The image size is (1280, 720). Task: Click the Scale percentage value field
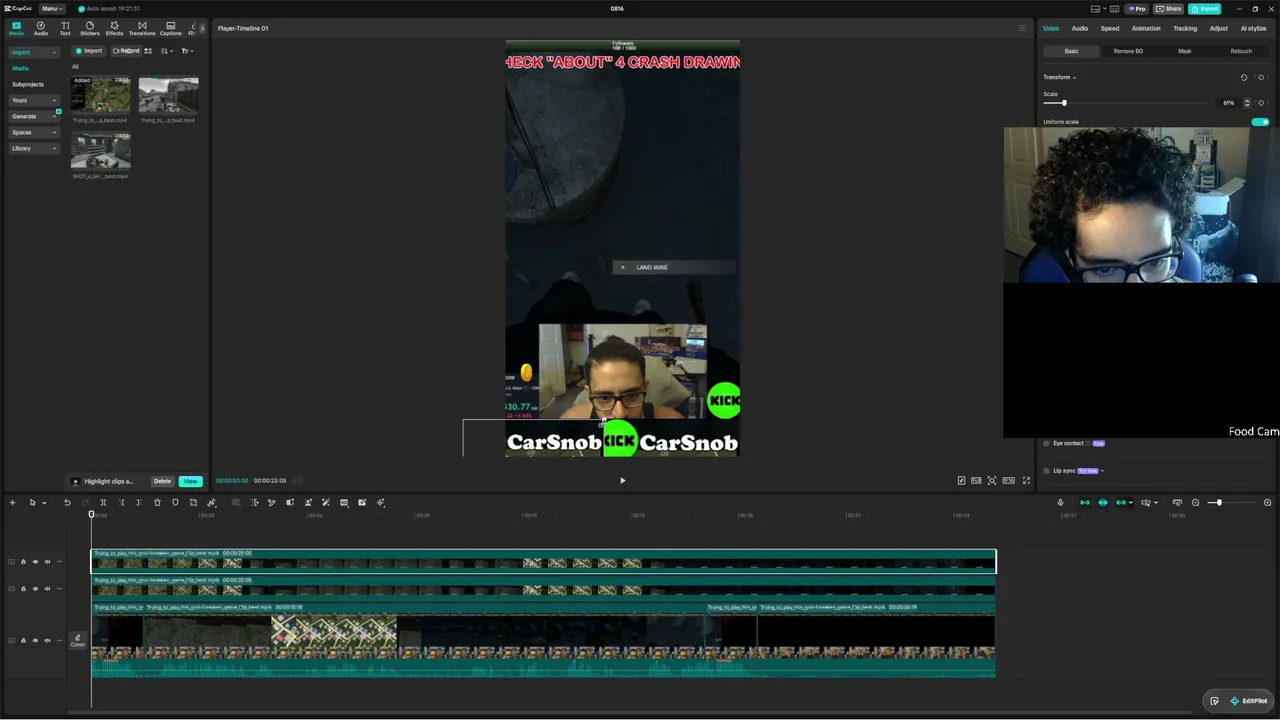[1229, 103]
